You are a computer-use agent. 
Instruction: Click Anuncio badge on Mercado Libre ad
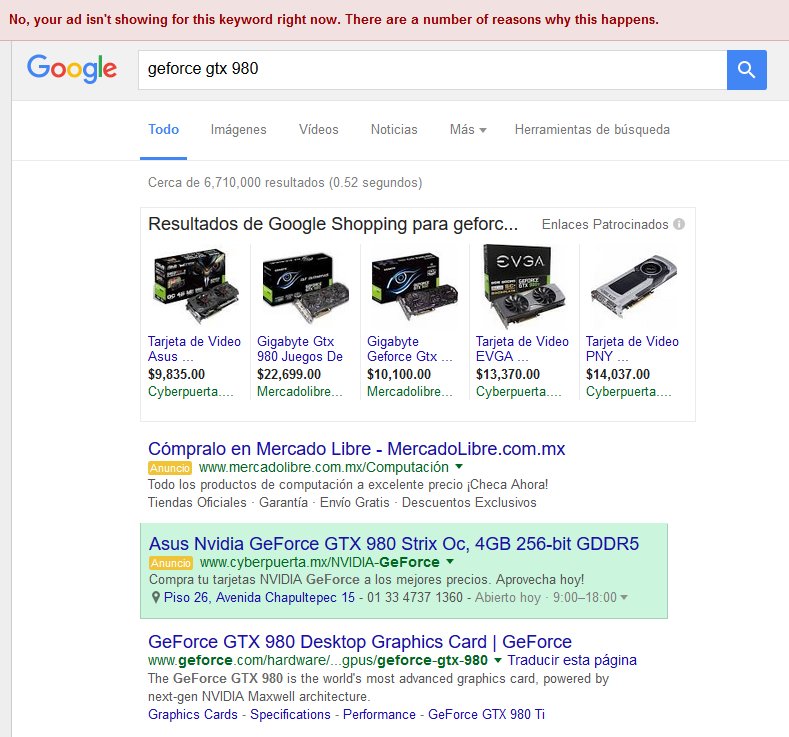pos(170,468)
